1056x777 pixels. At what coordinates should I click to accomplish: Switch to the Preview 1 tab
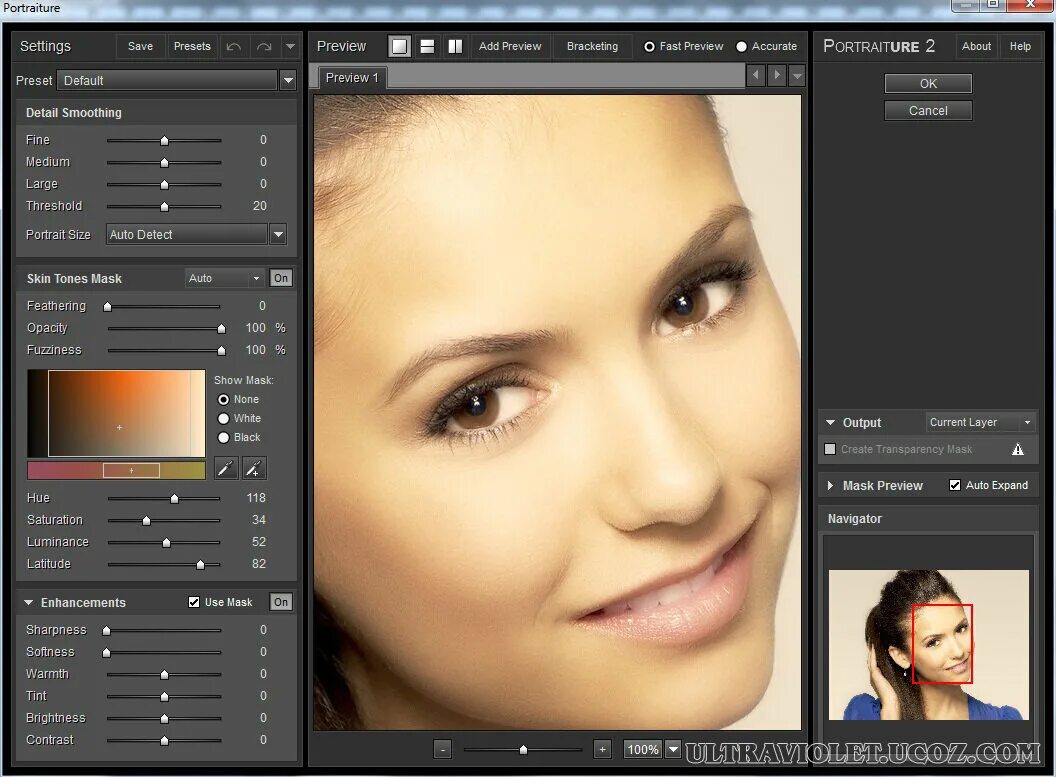(351, 77)
